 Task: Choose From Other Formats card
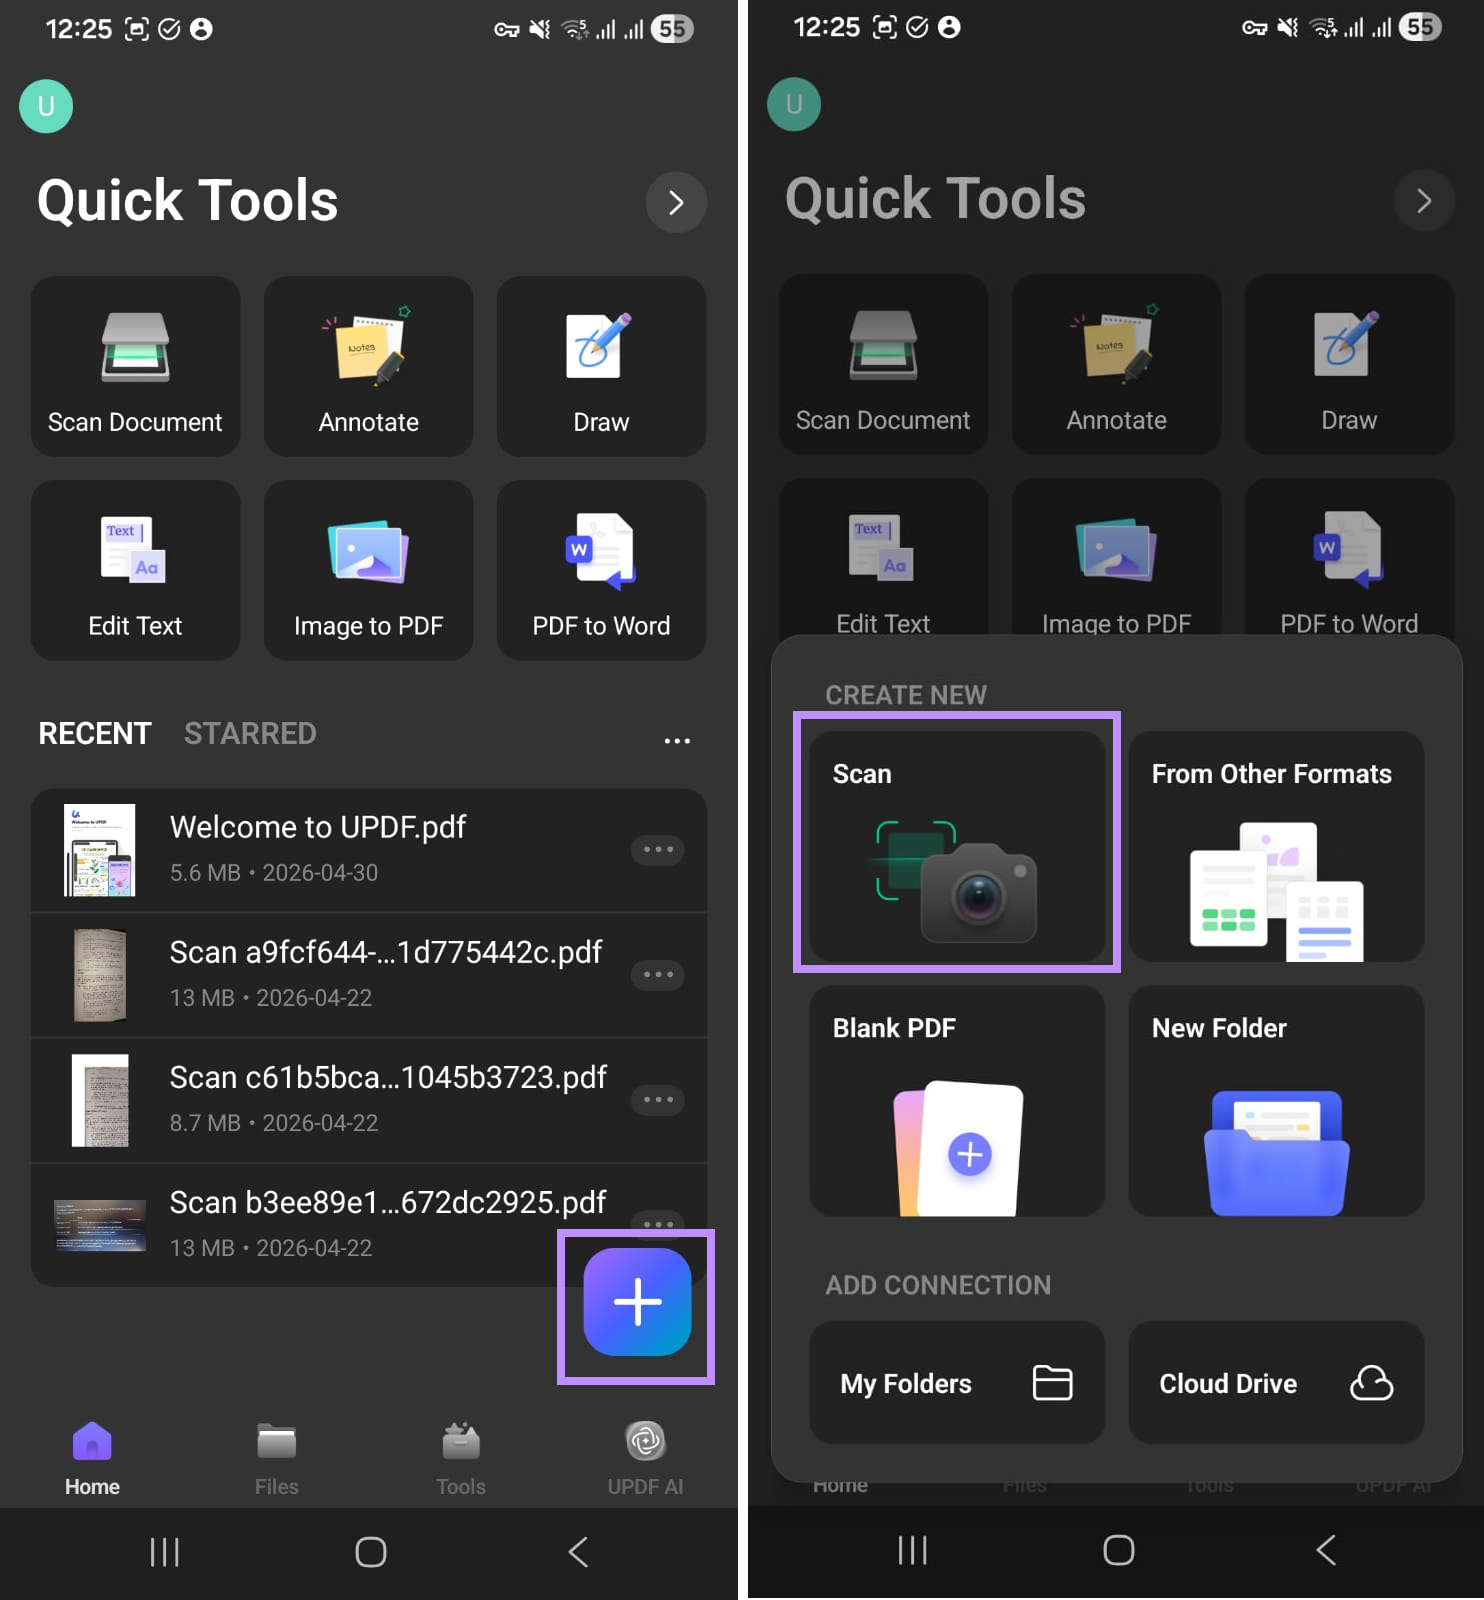tap(1276, 846)
